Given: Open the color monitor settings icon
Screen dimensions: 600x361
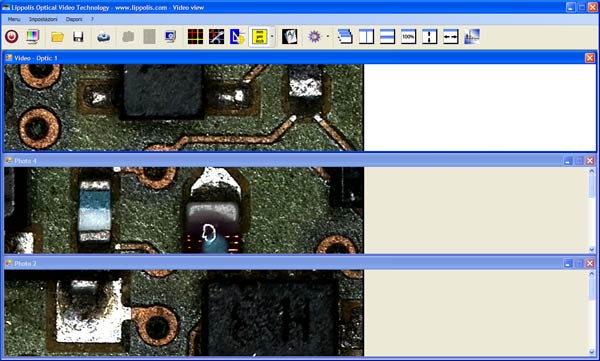Looking at the screenshot, I should pos(33,37).
